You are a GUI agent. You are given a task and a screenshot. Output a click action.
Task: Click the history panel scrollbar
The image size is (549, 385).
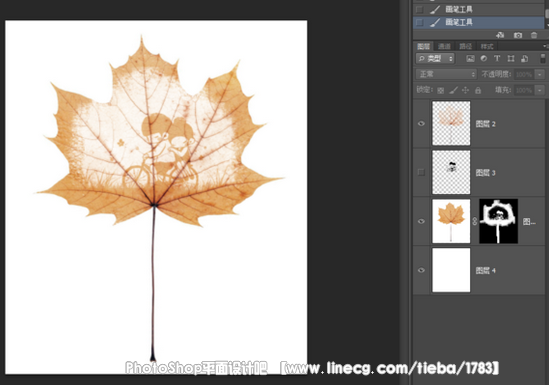(547, 14)
